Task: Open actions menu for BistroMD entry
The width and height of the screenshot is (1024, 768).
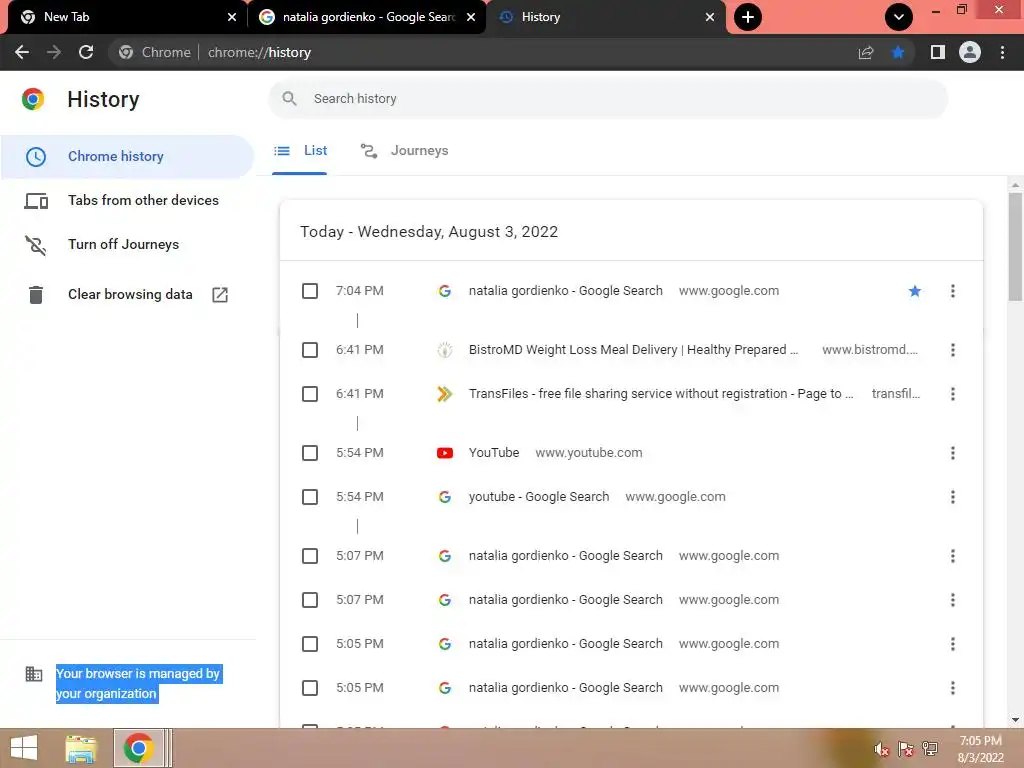Action: pyautogui.click(x=953, y=350)
